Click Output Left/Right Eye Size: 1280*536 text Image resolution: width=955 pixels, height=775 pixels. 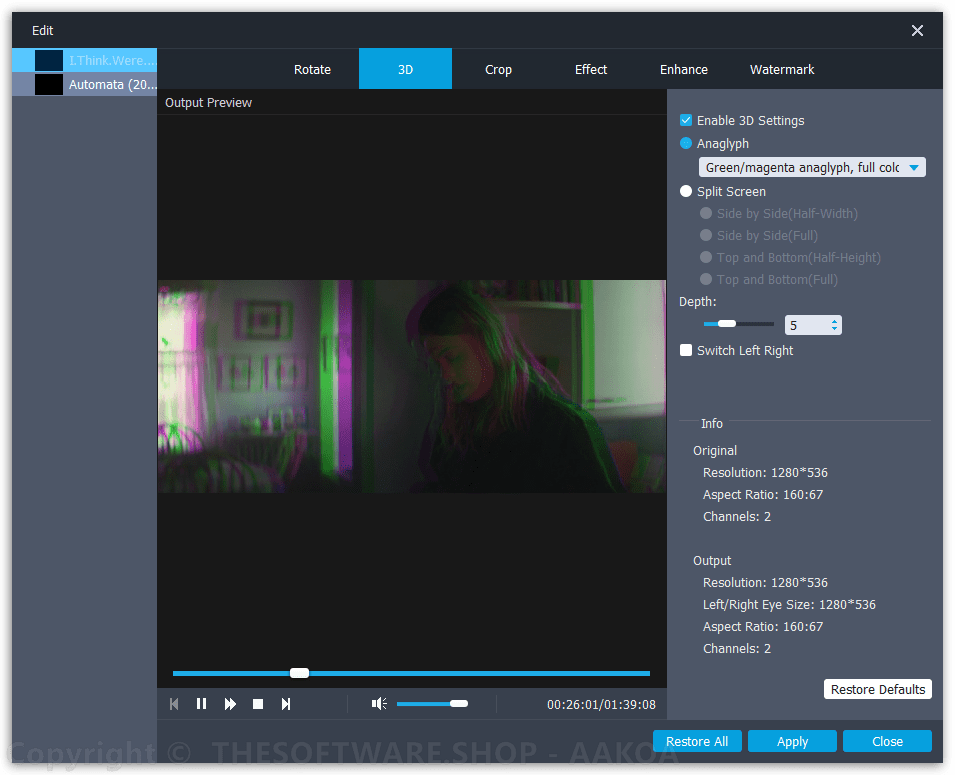[x=789, y=604]
